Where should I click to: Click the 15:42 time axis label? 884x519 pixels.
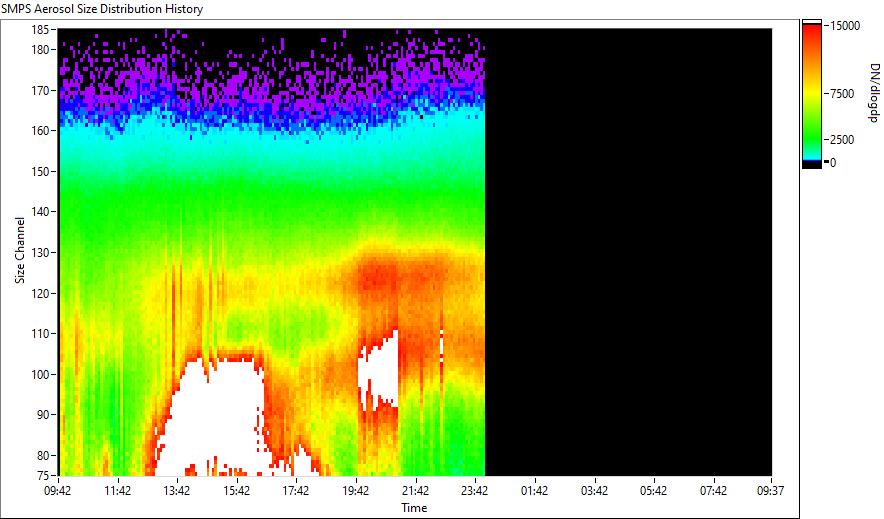(236, 491)
